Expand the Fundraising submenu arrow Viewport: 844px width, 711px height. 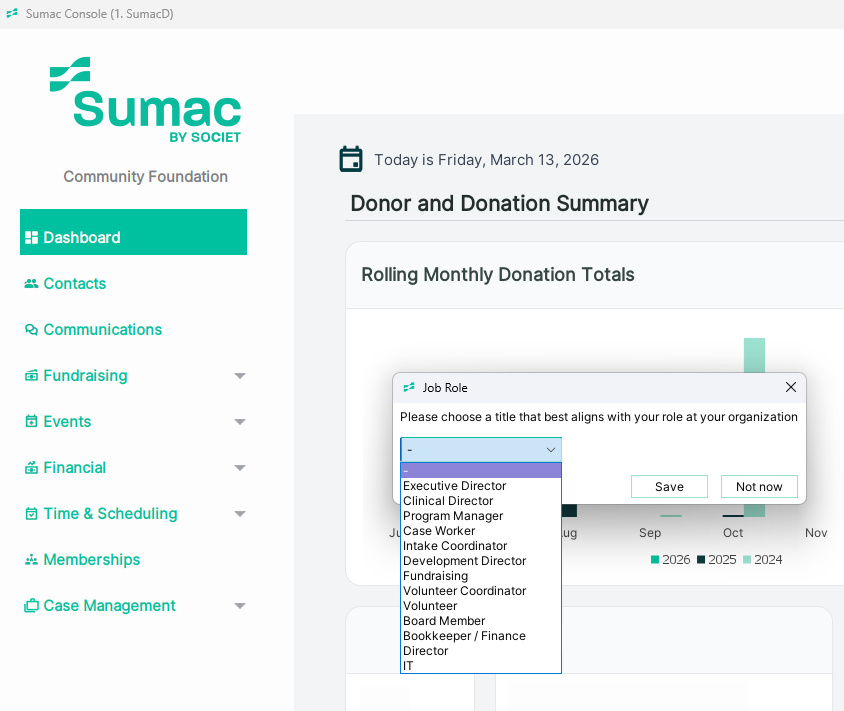(x=240, y=376)
